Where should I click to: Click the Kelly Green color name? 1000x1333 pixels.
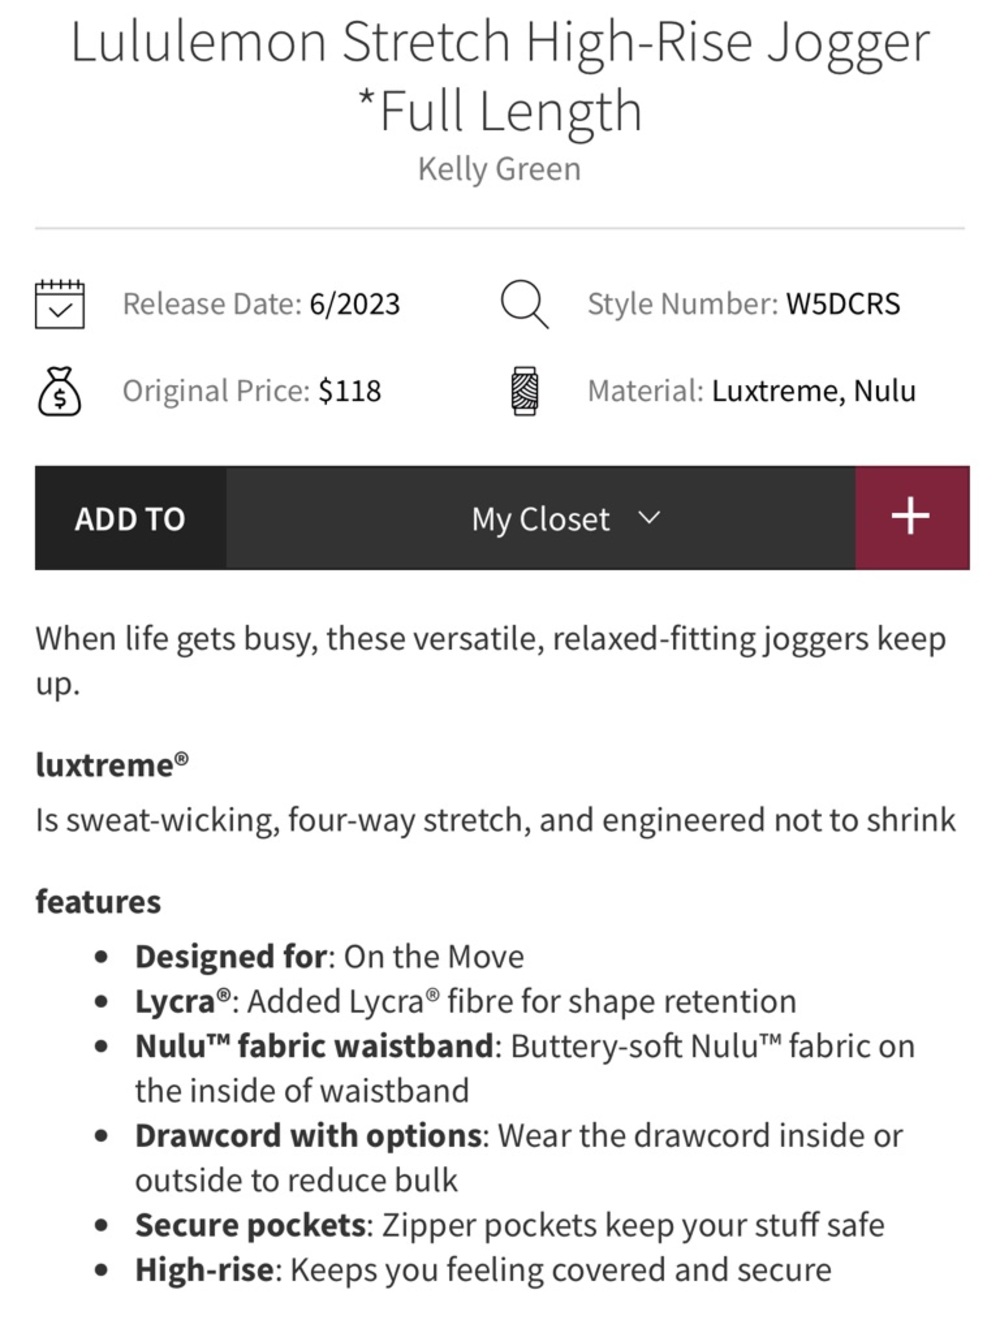coord(499,169)
